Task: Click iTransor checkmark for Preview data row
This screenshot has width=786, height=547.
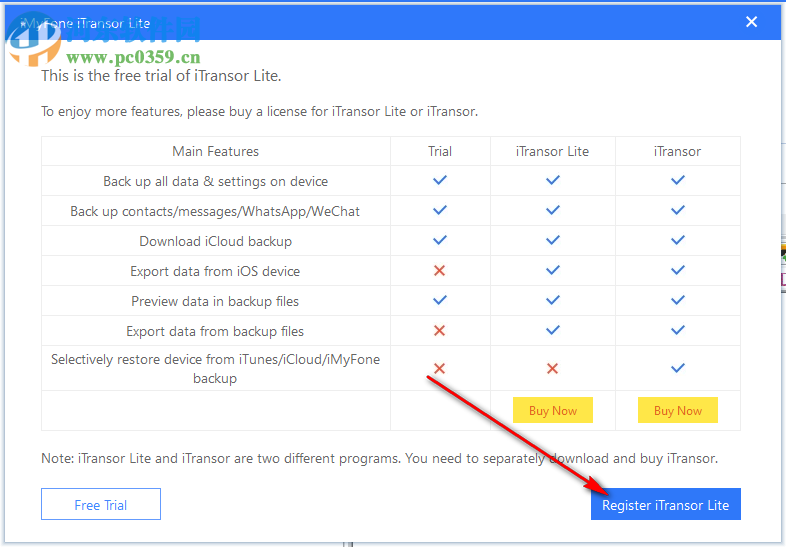Action: coord(678,300)
